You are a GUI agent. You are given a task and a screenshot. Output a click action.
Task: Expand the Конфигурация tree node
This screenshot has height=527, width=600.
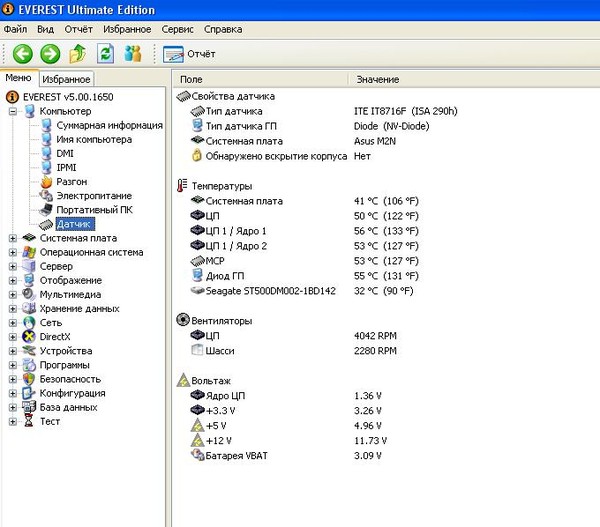point(13,393)
